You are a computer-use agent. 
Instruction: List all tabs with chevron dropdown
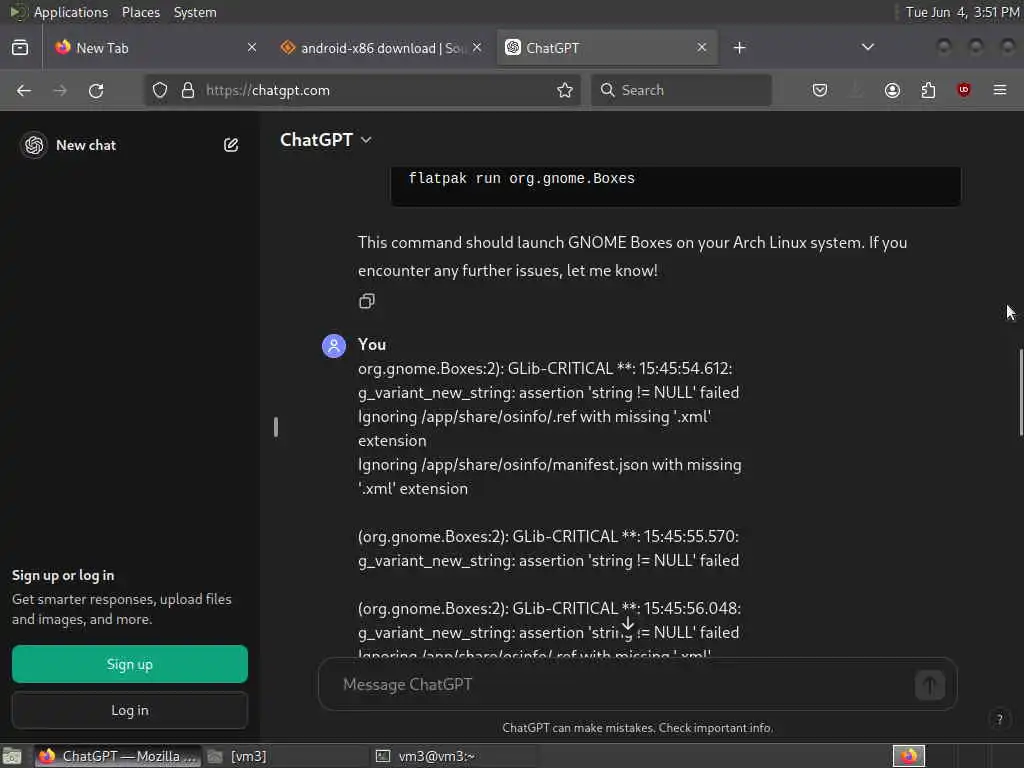click(867, 47)
